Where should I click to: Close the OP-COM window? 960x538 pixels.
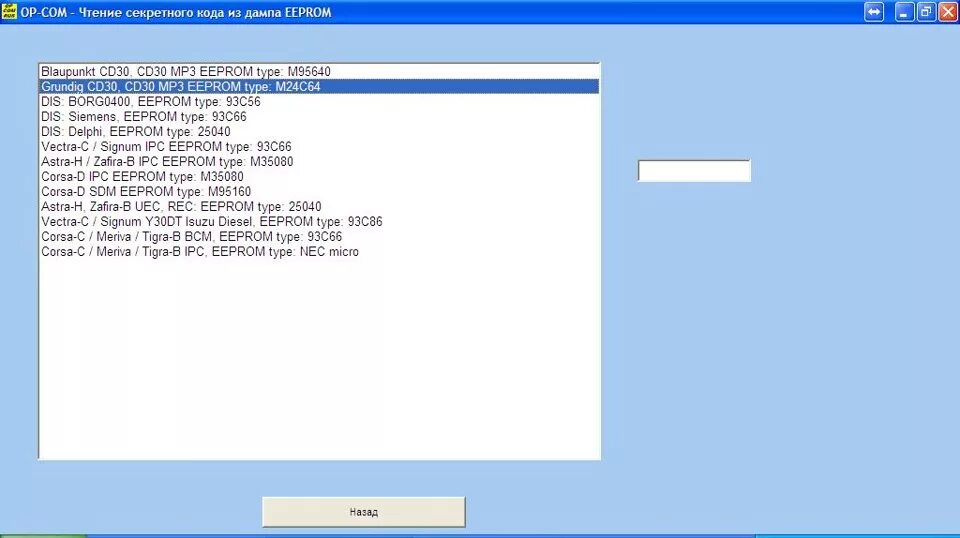tap(948, 12)
